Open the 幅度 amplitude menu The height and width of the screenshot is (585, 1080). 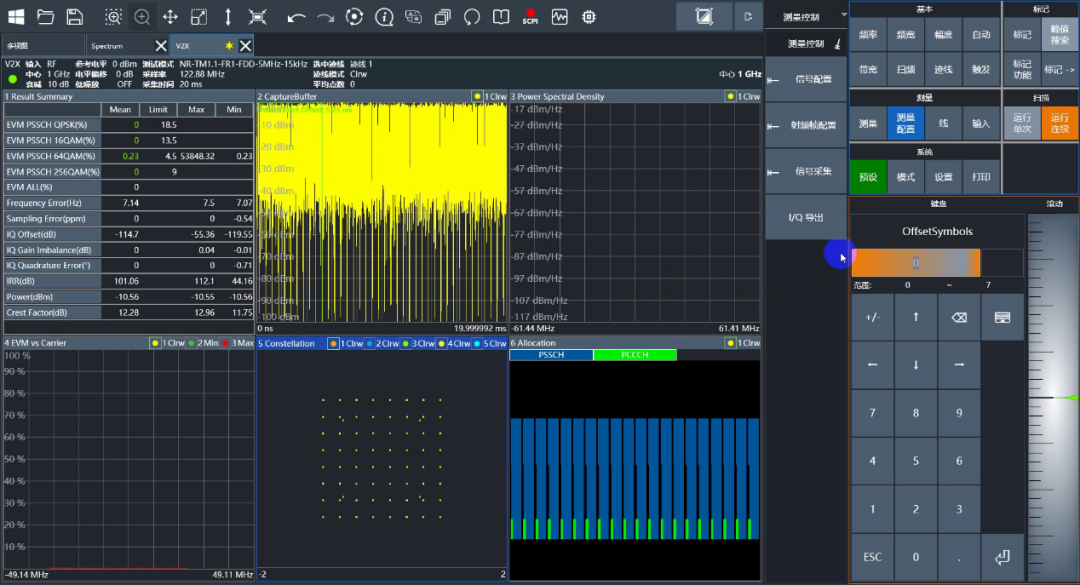click(x=943, y=34)
